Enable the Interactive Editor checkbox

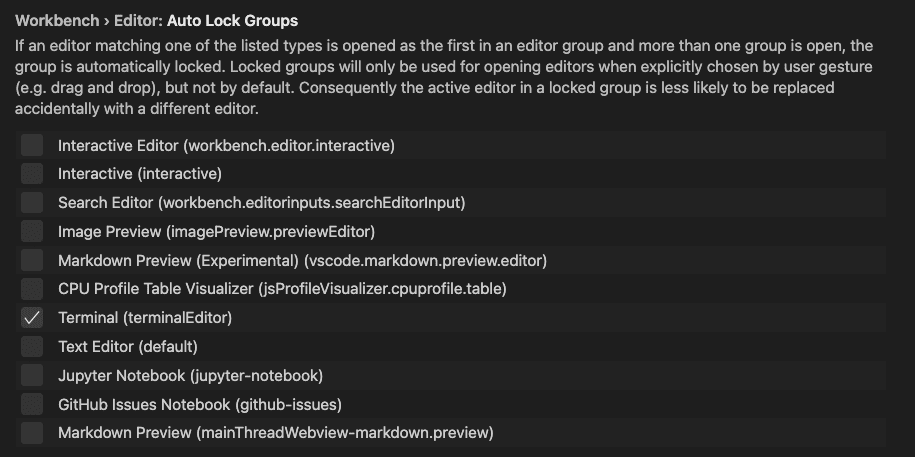click(x=32, y=145)
